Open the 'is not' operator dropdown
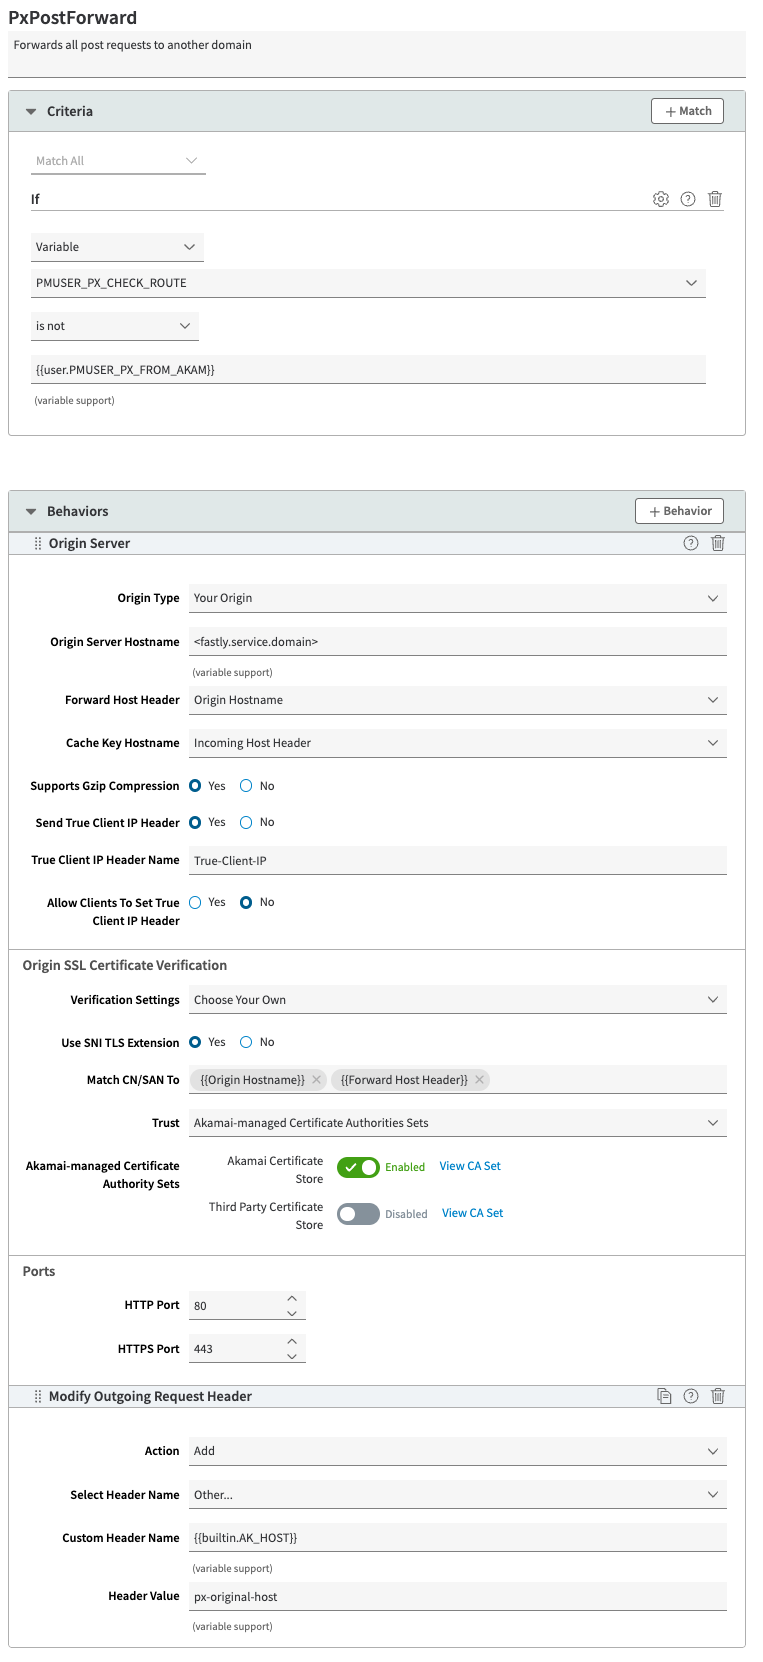The height and width of the screenshot is (1662, 763). [x=114, y=326]
